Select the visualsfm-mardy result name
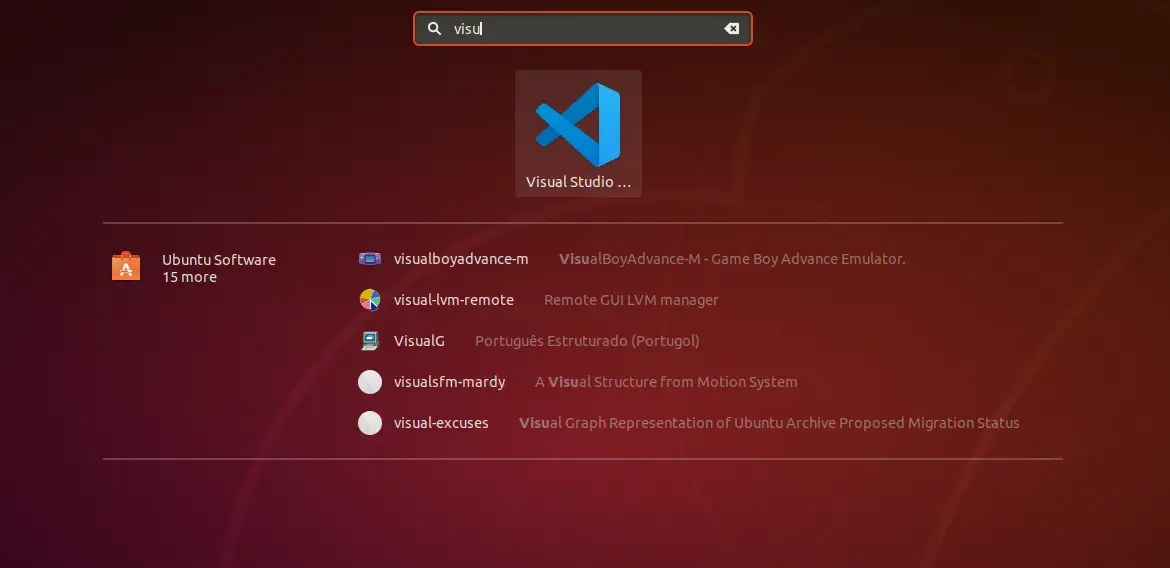 [x=449, y=382]
